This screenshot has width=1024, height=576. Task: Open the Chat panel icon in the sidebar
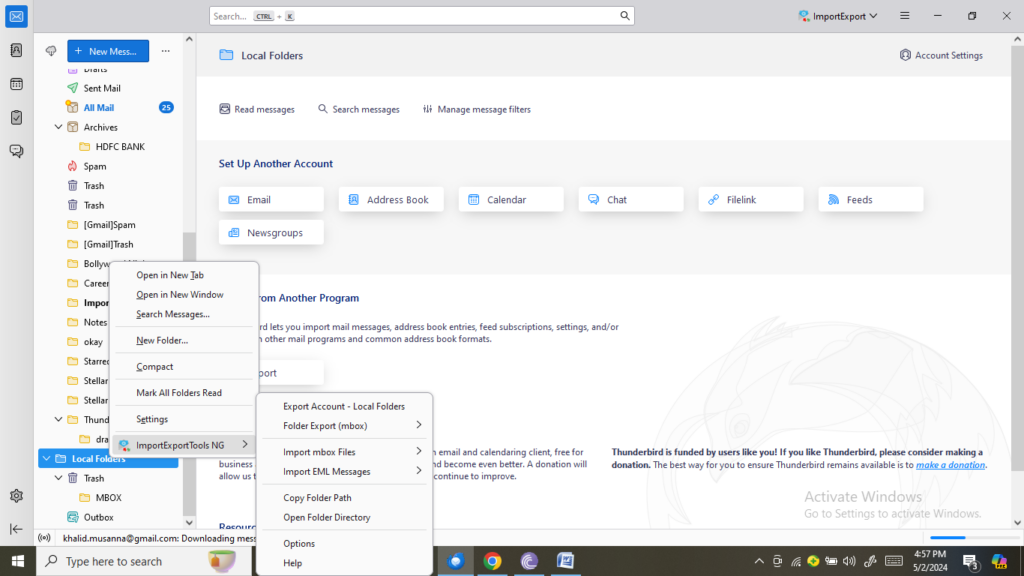tap(16, 151)
